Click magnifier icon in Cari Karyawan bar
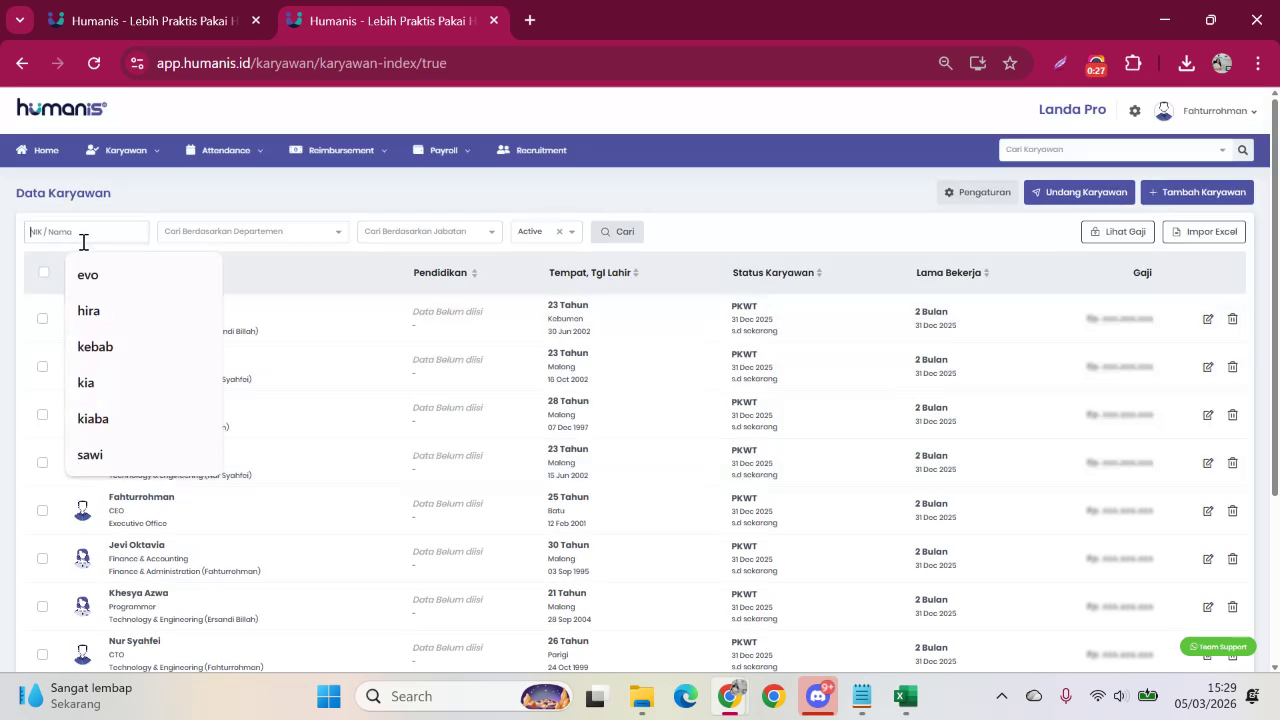 point(1243,150)
